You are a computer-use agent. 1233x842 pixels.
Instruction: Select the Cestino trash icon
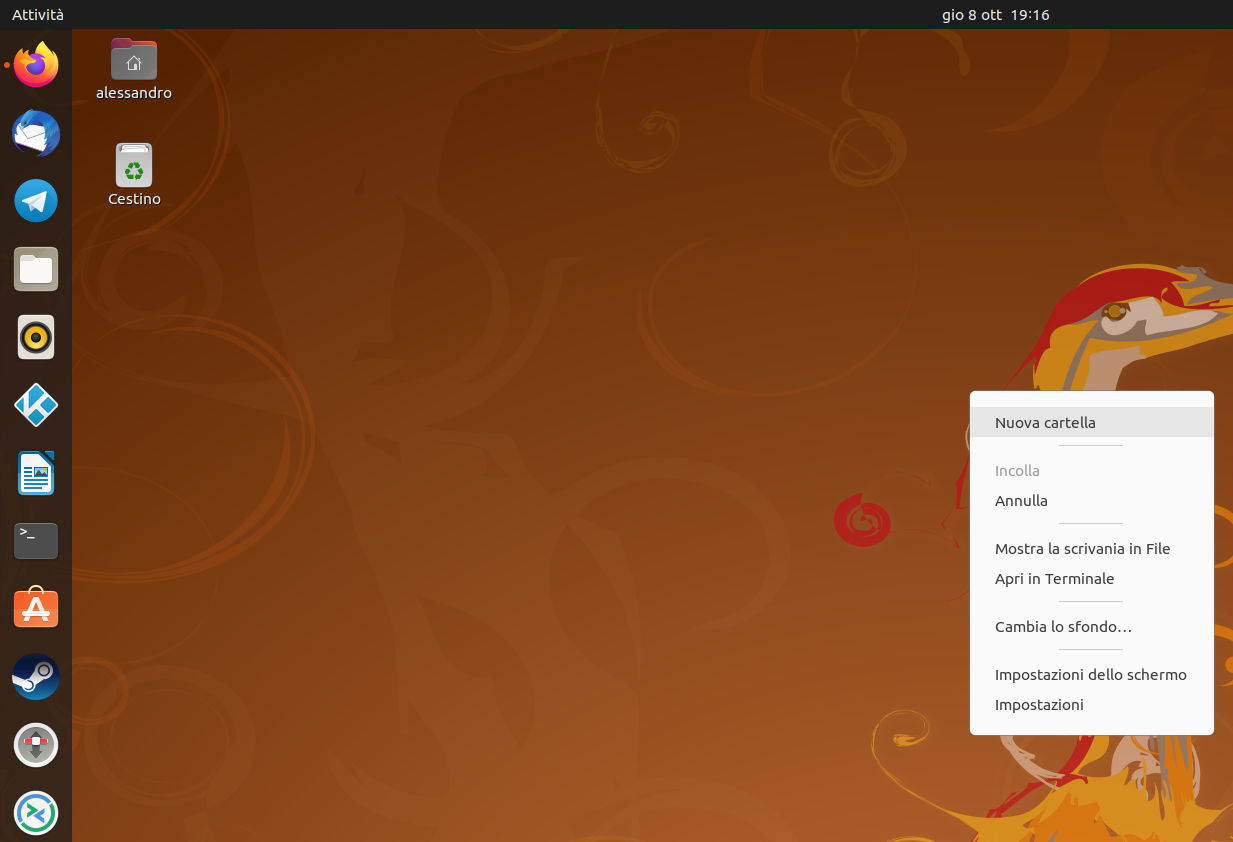(134, 175)
